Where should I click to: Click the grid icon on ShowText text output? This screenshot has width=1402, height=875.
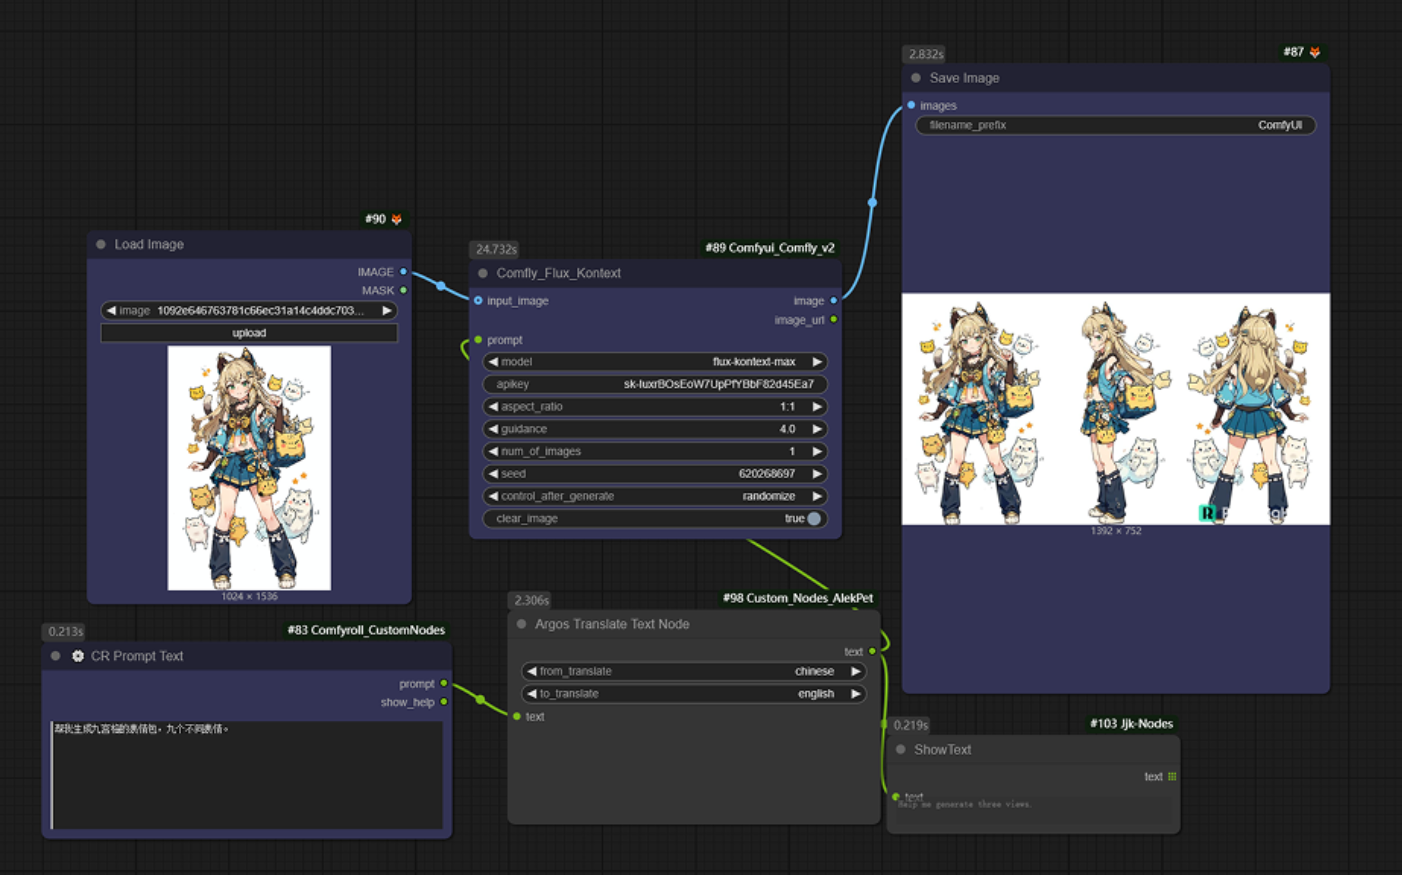coord(1172,776)
